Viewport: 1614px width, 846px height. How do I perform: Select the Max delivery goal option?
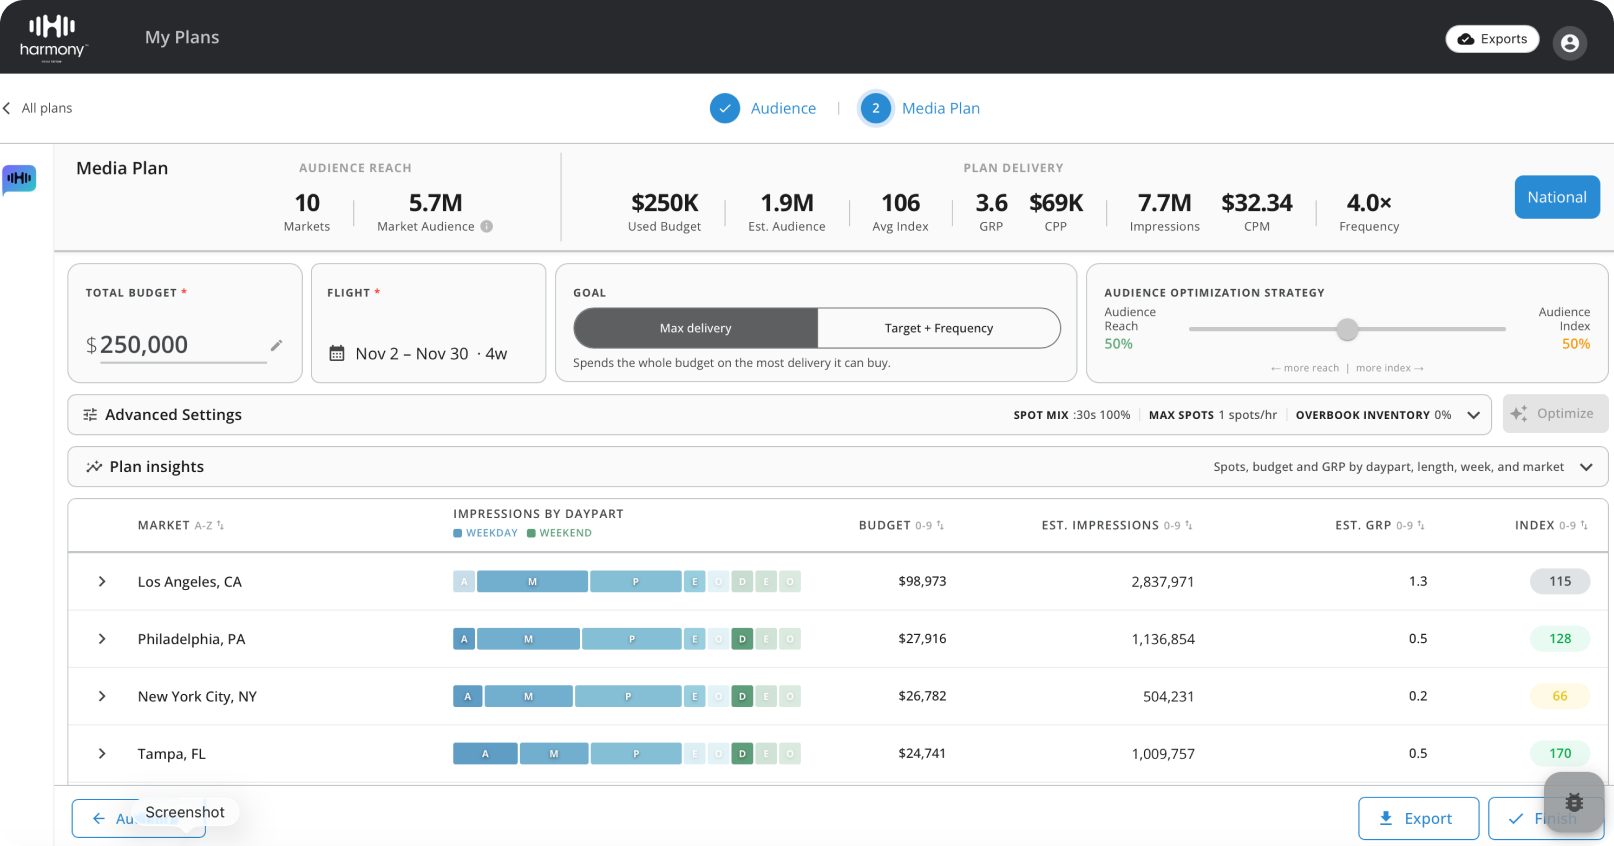coord(696,328)
